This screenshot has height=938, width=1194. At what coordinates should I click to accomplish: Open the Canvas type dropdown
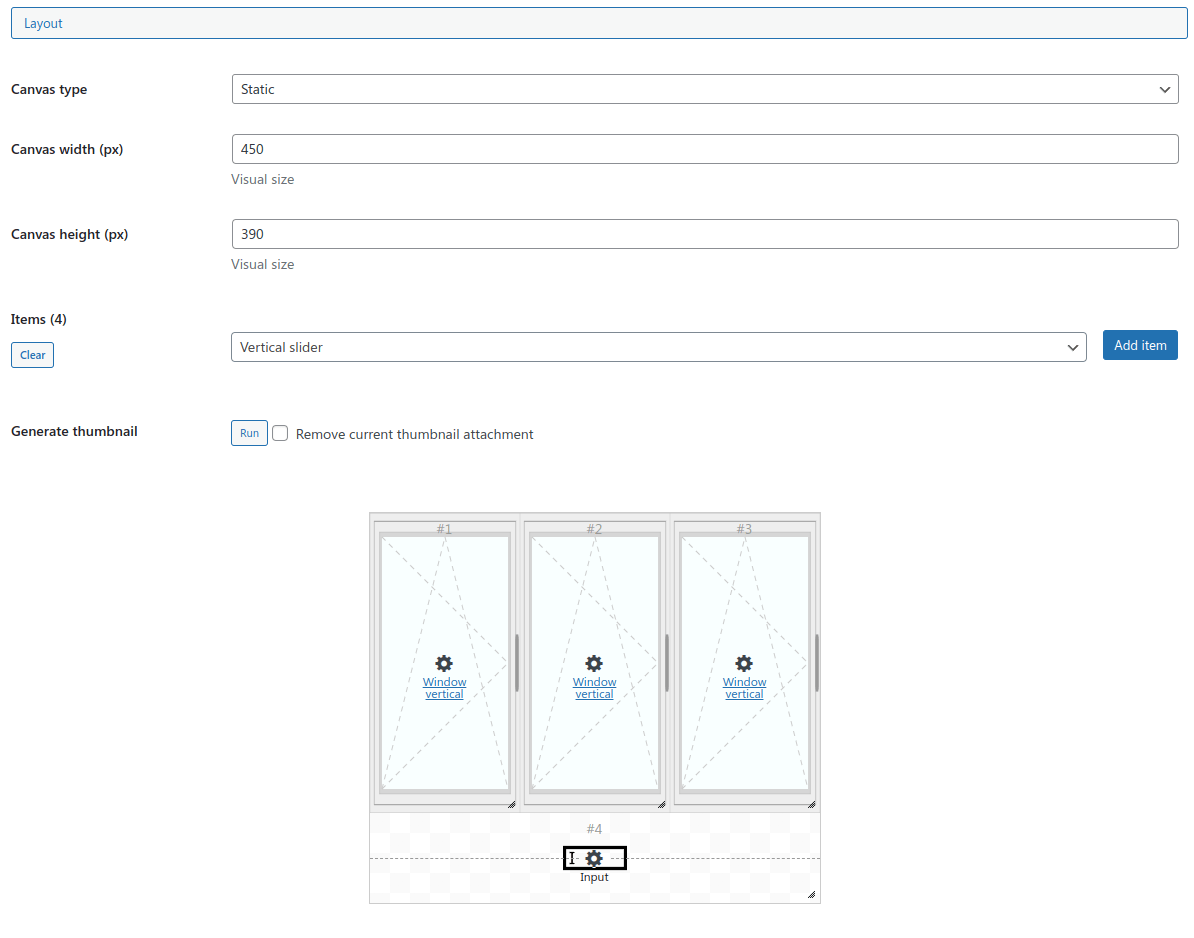pos(705,89)
